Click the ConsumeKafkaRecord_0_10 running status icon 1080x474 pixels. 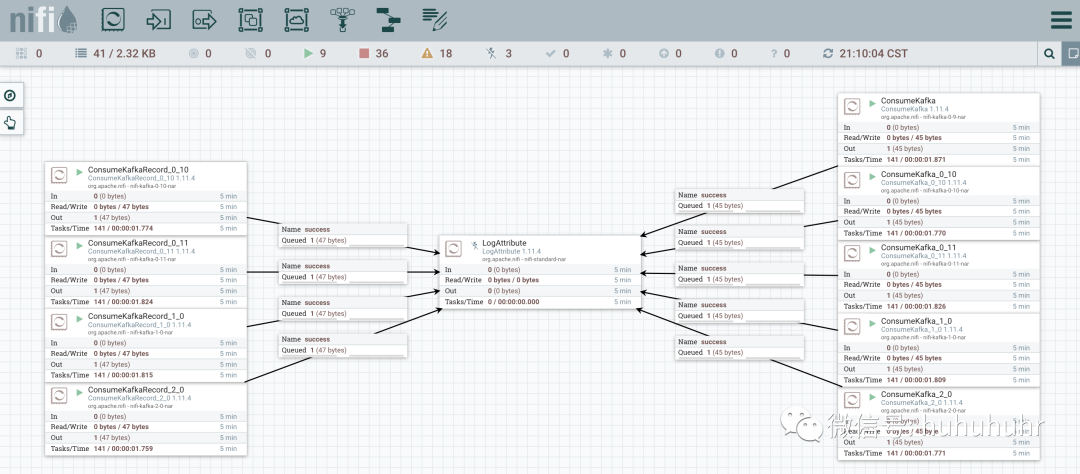tap(80, 171)
